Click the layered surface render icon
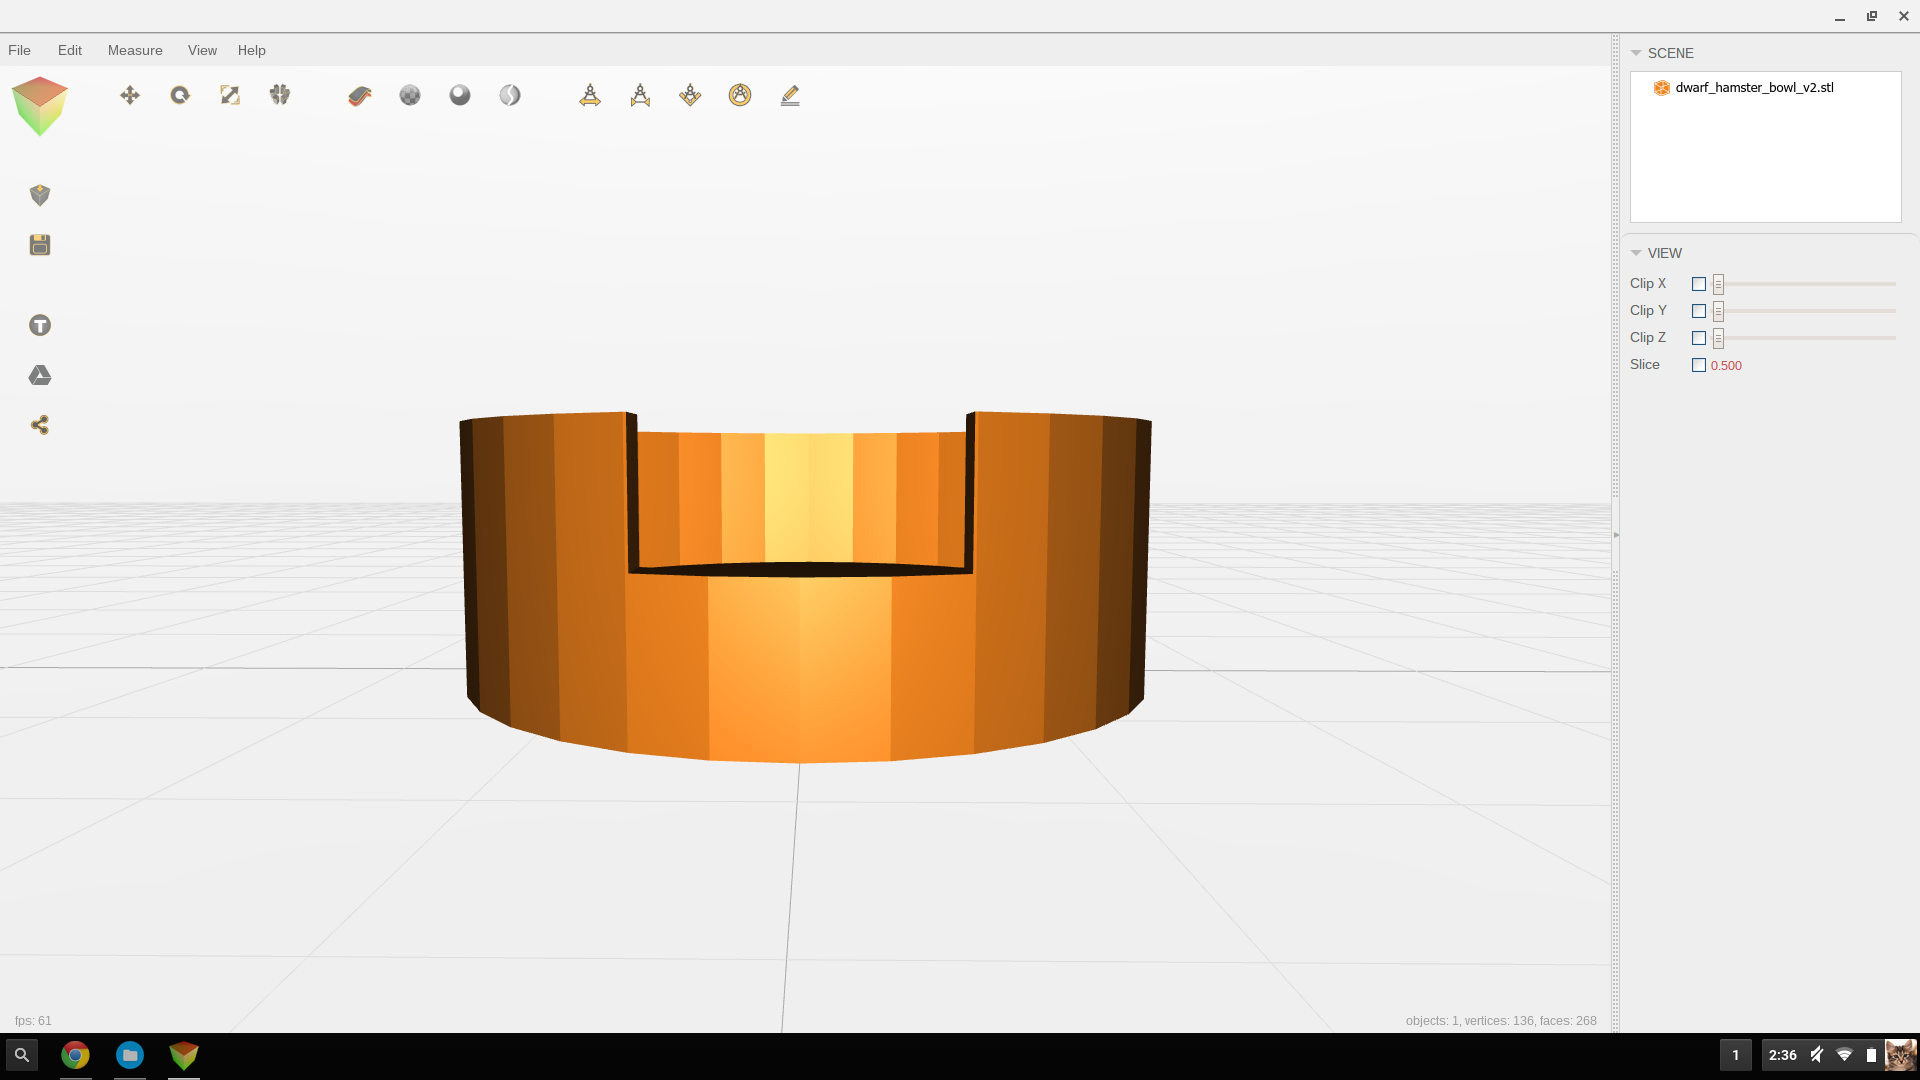1920x1080 pixels. pyautogui.click(x=360, y=95)
